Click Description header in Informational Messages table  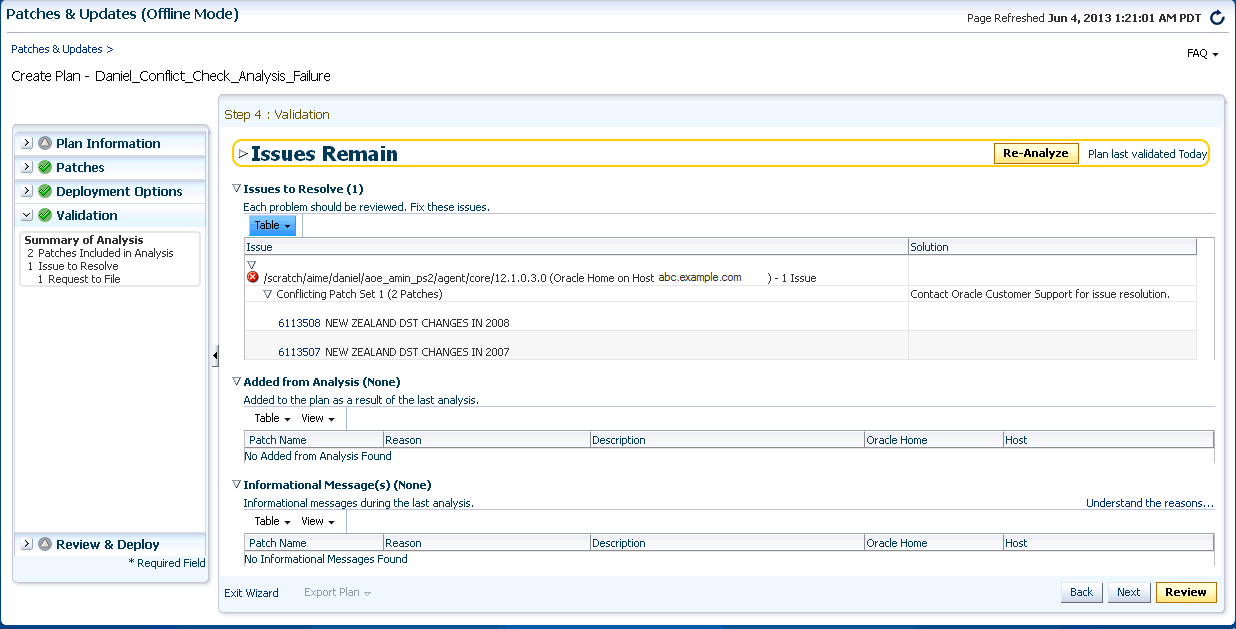pos(727,543)
